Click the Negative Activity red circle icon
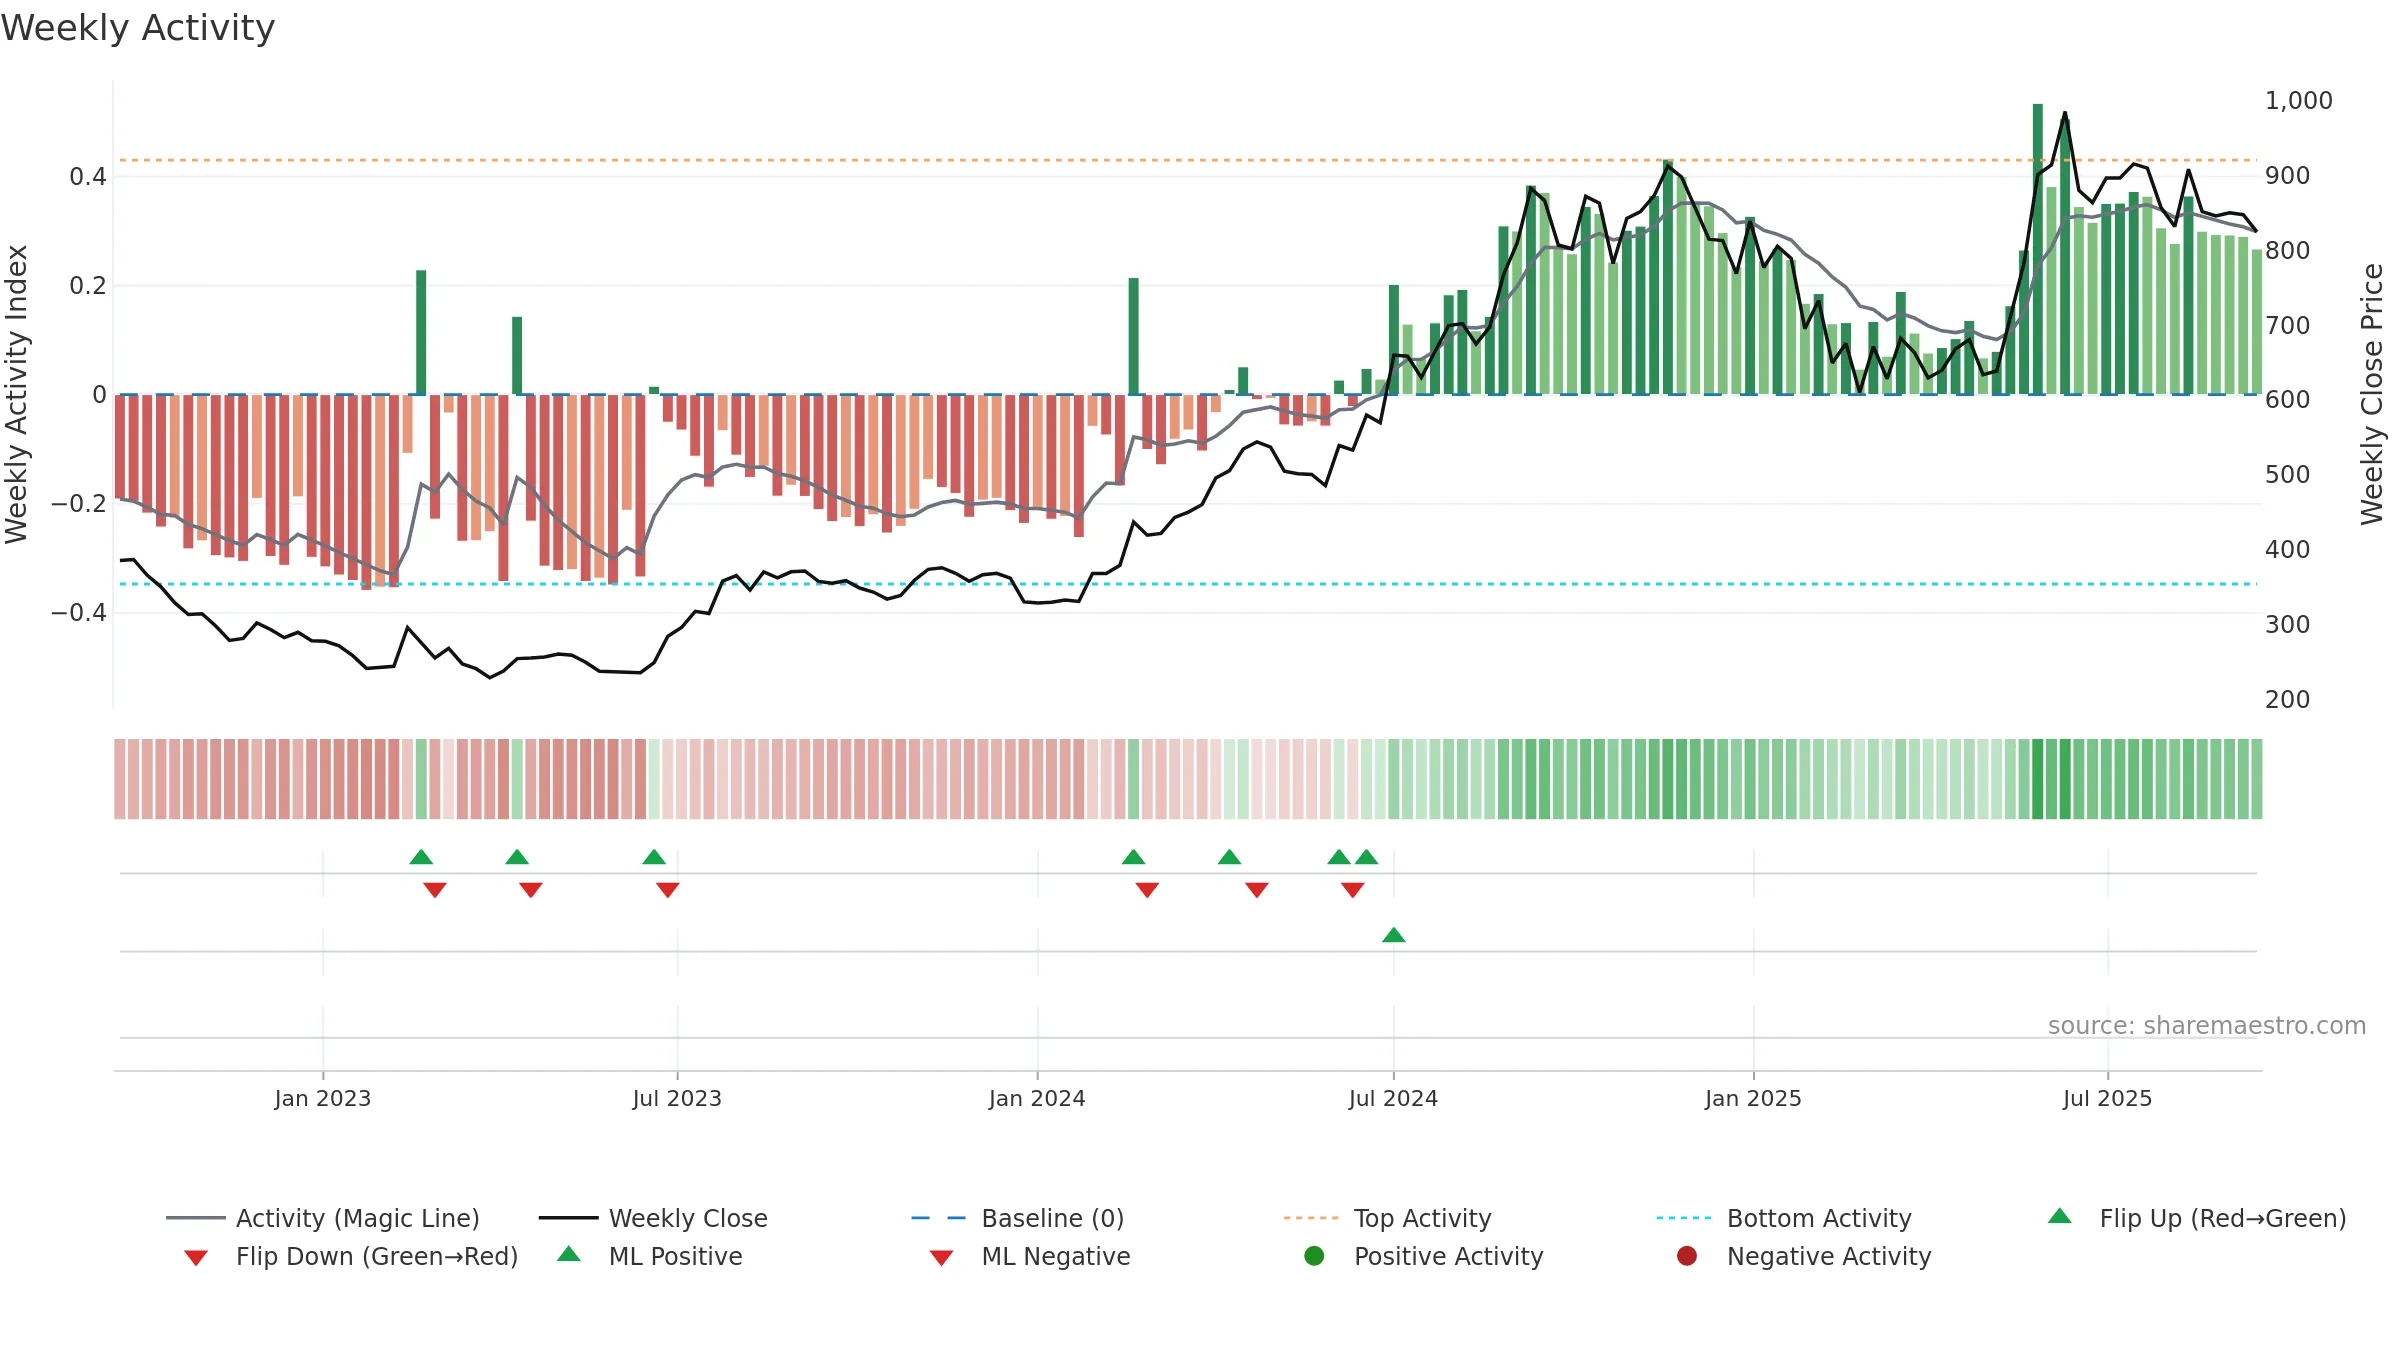Screen dimensions: 2400x1350 (x=1686, y=1255)
